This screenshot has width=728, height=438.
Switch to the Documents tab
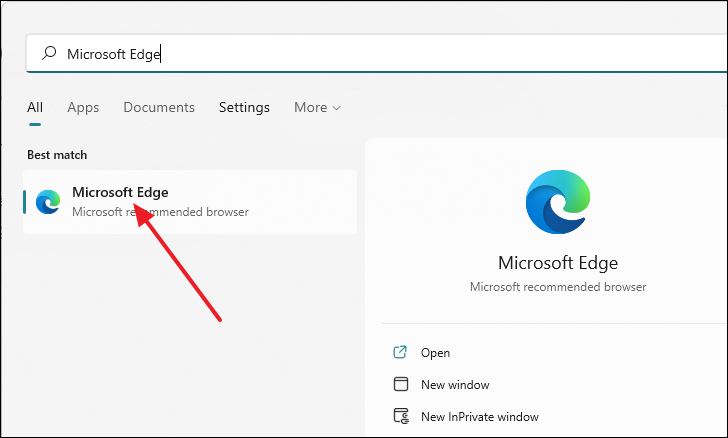click(159, 107)
